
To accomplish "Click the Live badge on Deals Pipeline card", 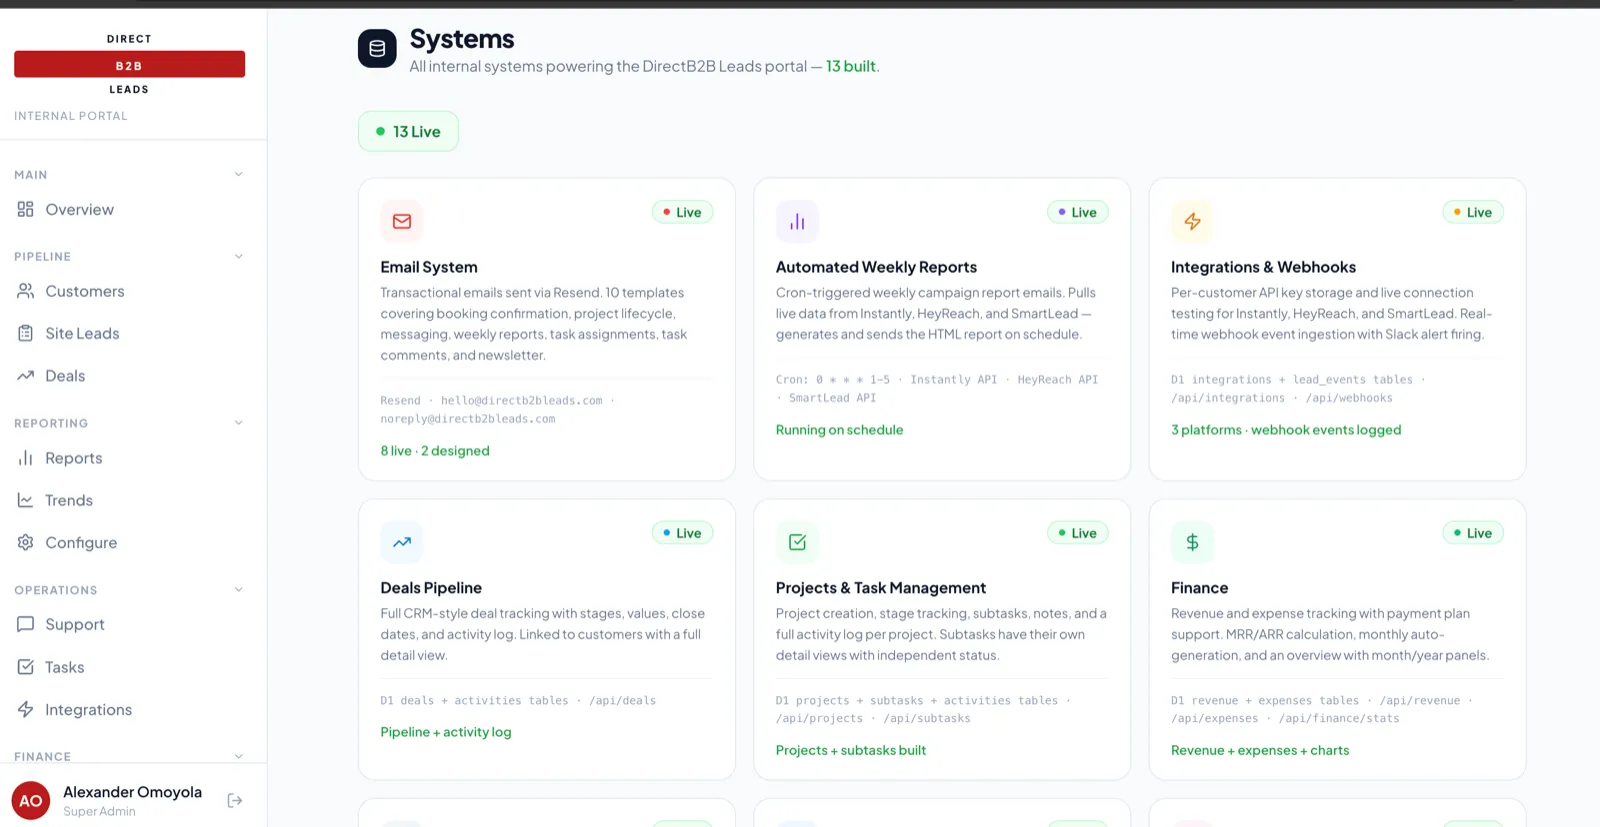I will click(682, 533).
